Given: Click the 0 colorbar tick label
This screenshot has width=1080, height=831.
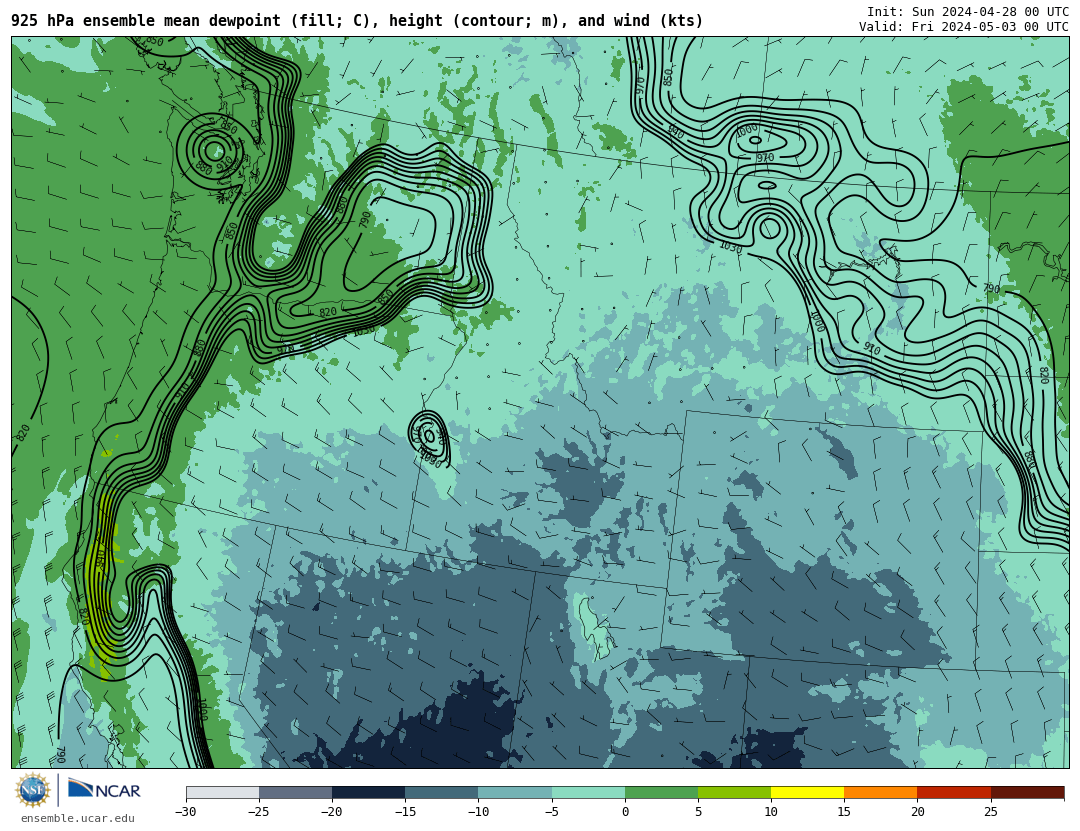Looking at the screenshot, I should pyautogui.click(x=625, y=812).
